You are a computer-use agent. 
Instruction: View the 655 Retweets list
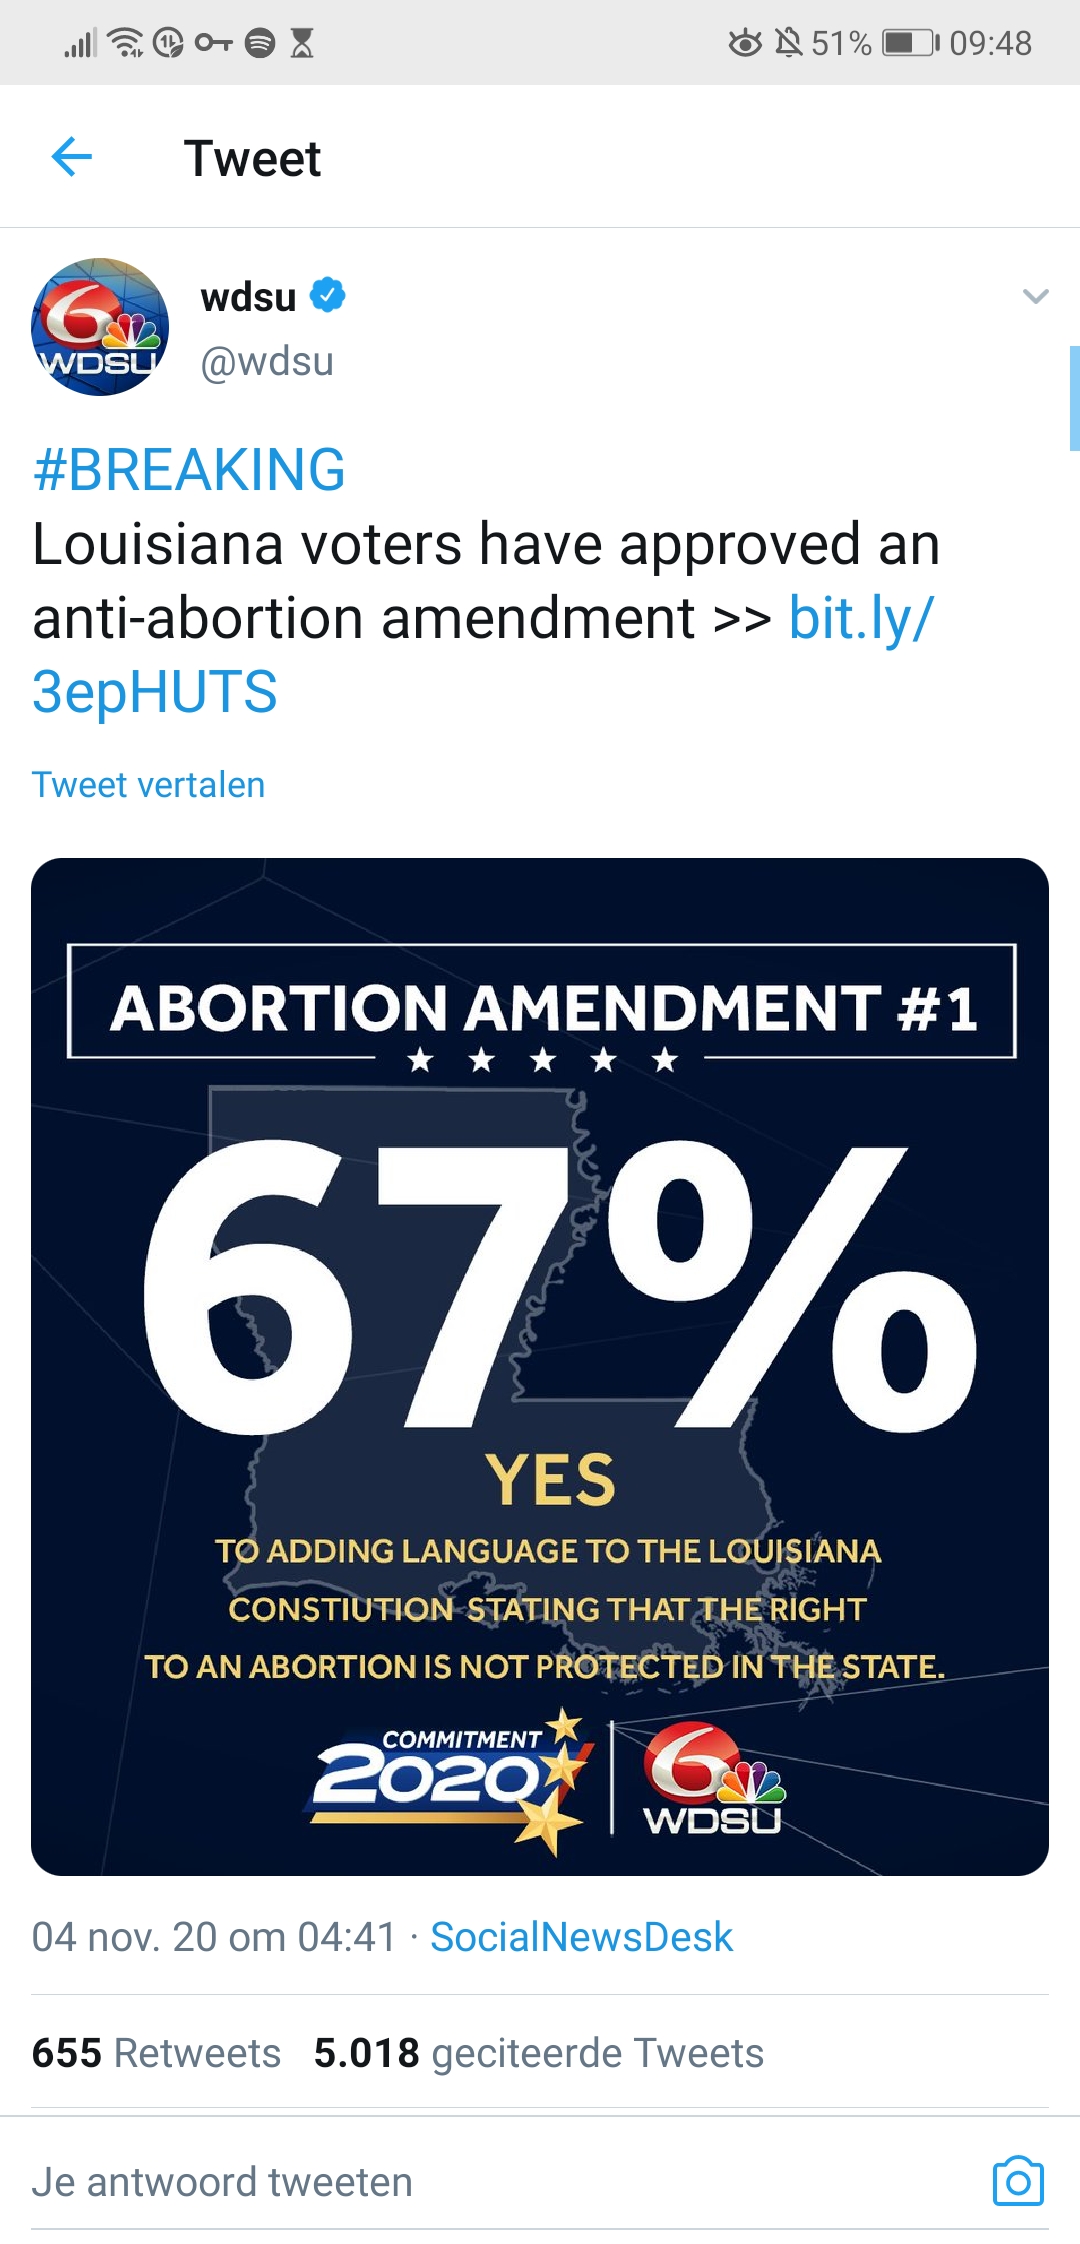[156, 2053]
